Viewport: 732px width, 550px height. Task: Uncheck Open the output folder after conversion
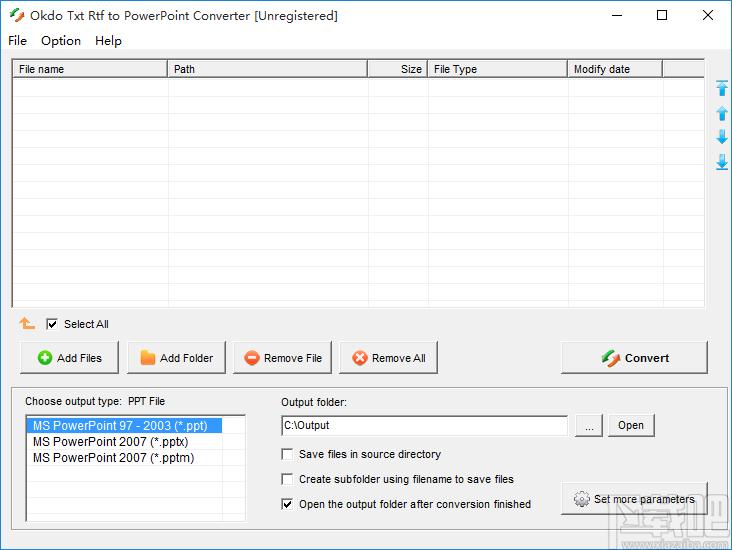287,504
